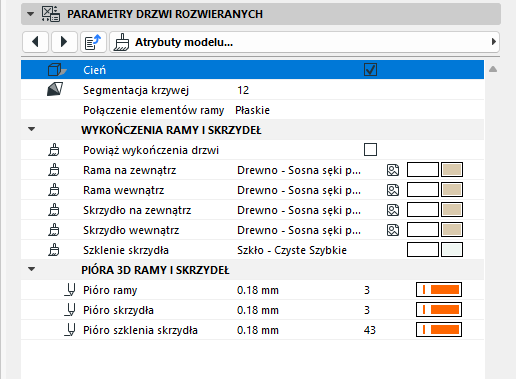This screenshot has width=516, height=379.
Task: Open orange pen color for Pióro szklenia skrzydła
Action: [x=439, y=330]
